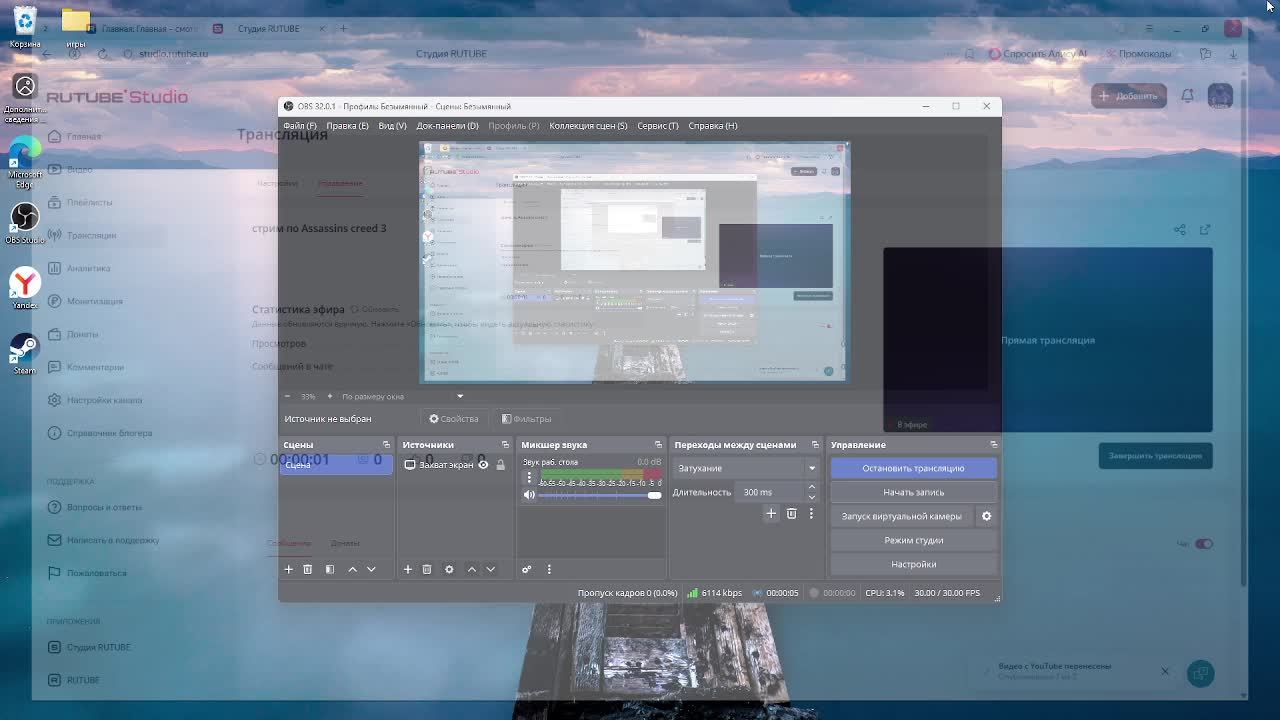Toggle lock on Захват экрана source
The image size is (1280, 720).
click(x=501, y=465)
